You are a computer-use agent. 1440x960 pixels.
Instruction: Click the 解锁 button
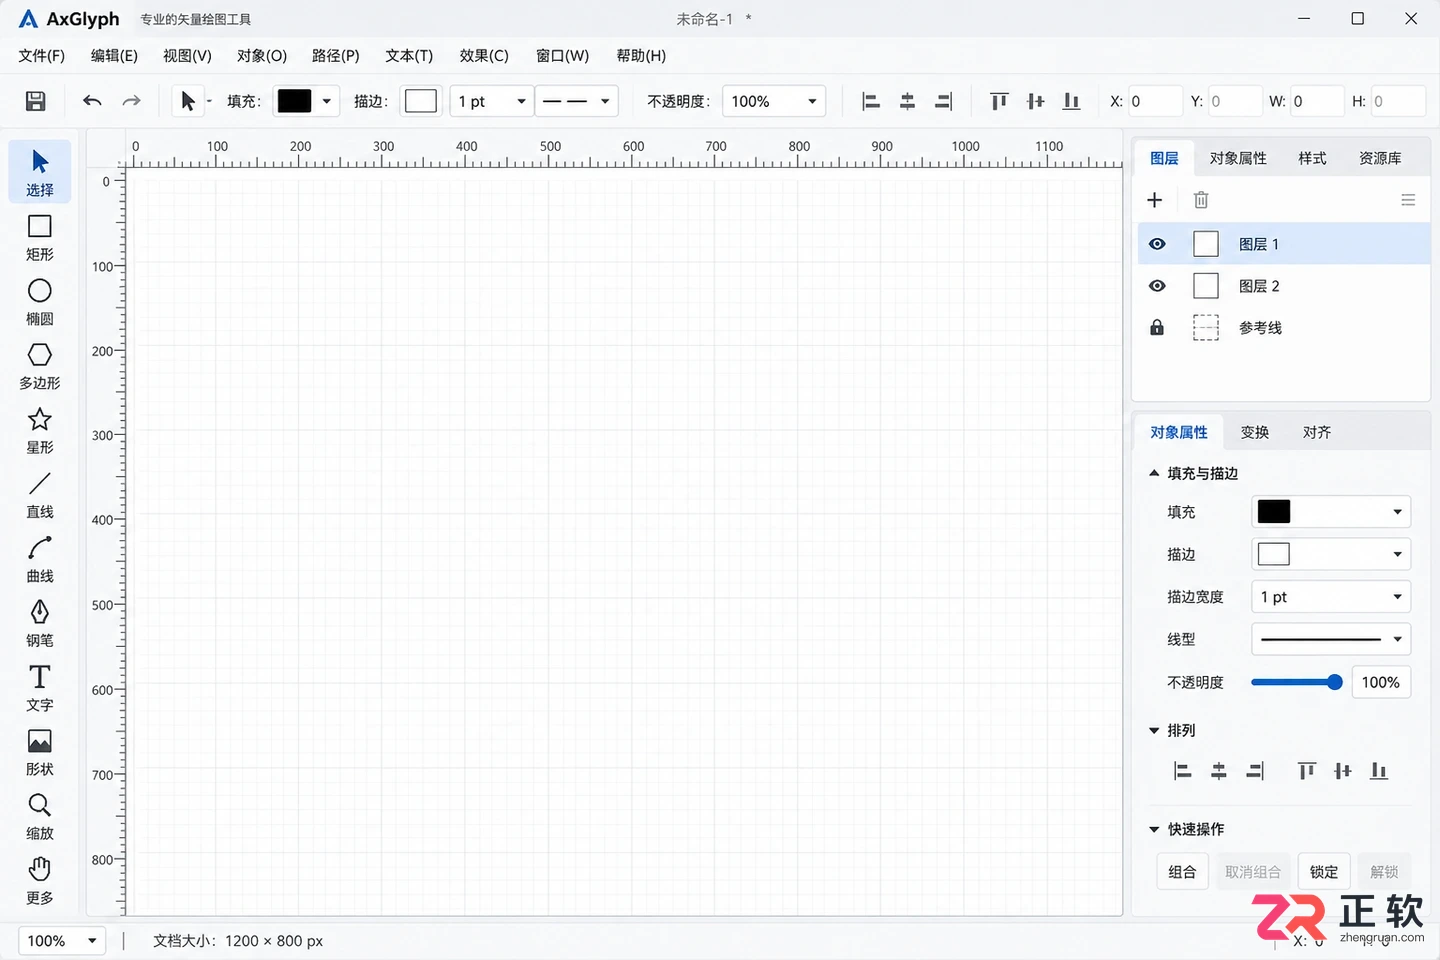click(1384, 872)
